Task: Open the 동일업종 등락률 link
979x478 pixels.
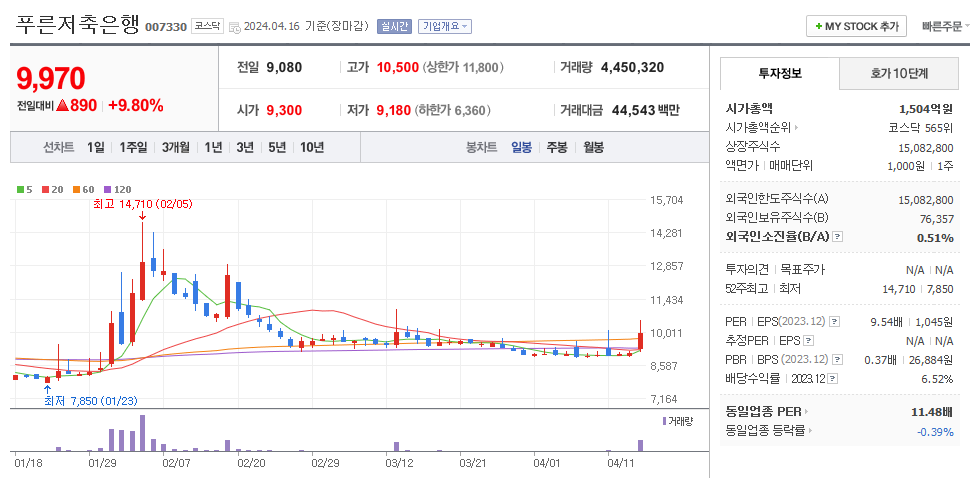Action: 770,431
